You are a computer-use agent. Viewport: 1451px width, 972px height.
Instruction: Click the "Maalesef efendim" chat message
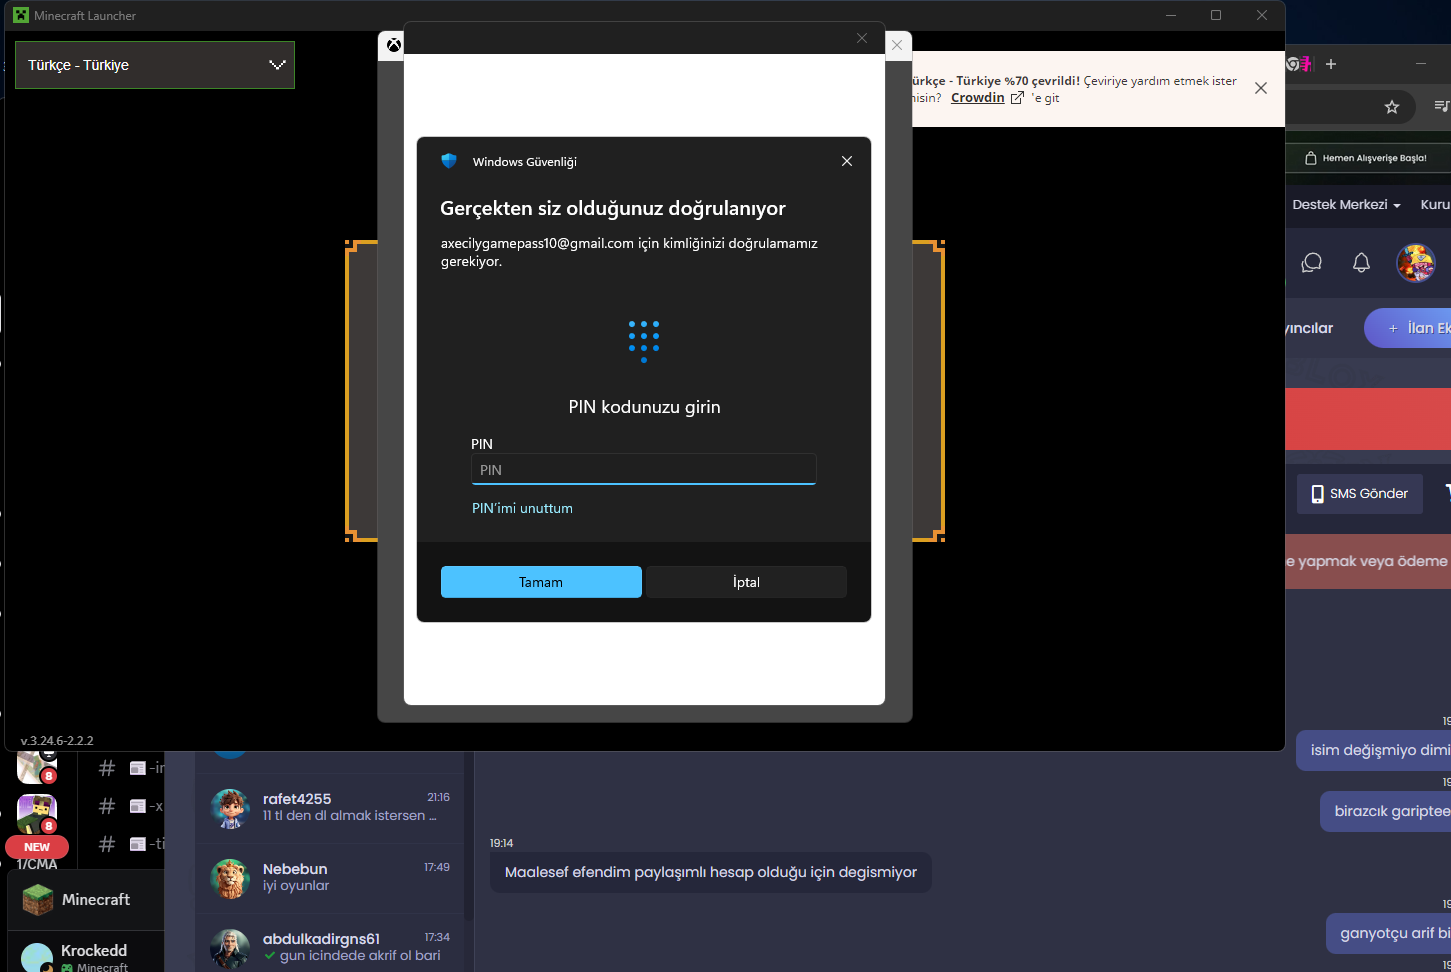click(x=711, y=872)
